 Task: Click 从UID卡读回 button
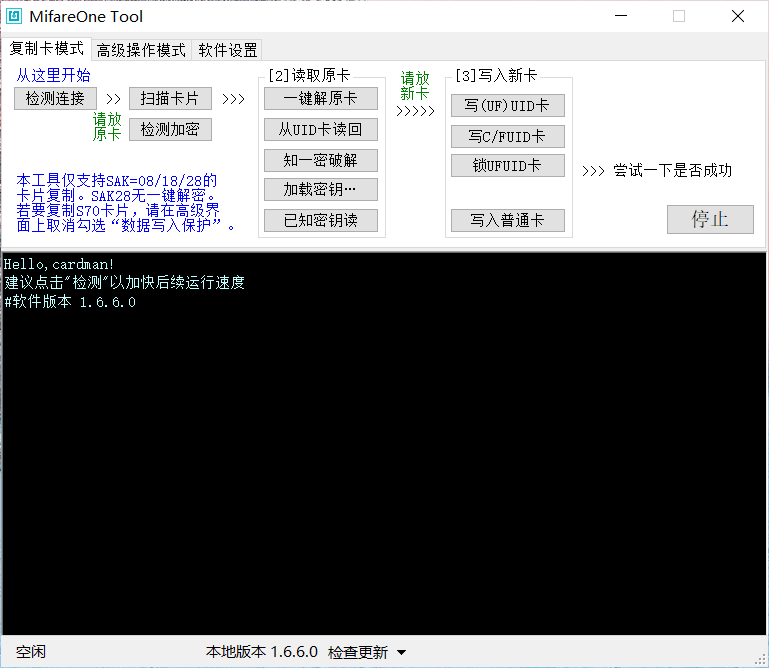point(321,129)
